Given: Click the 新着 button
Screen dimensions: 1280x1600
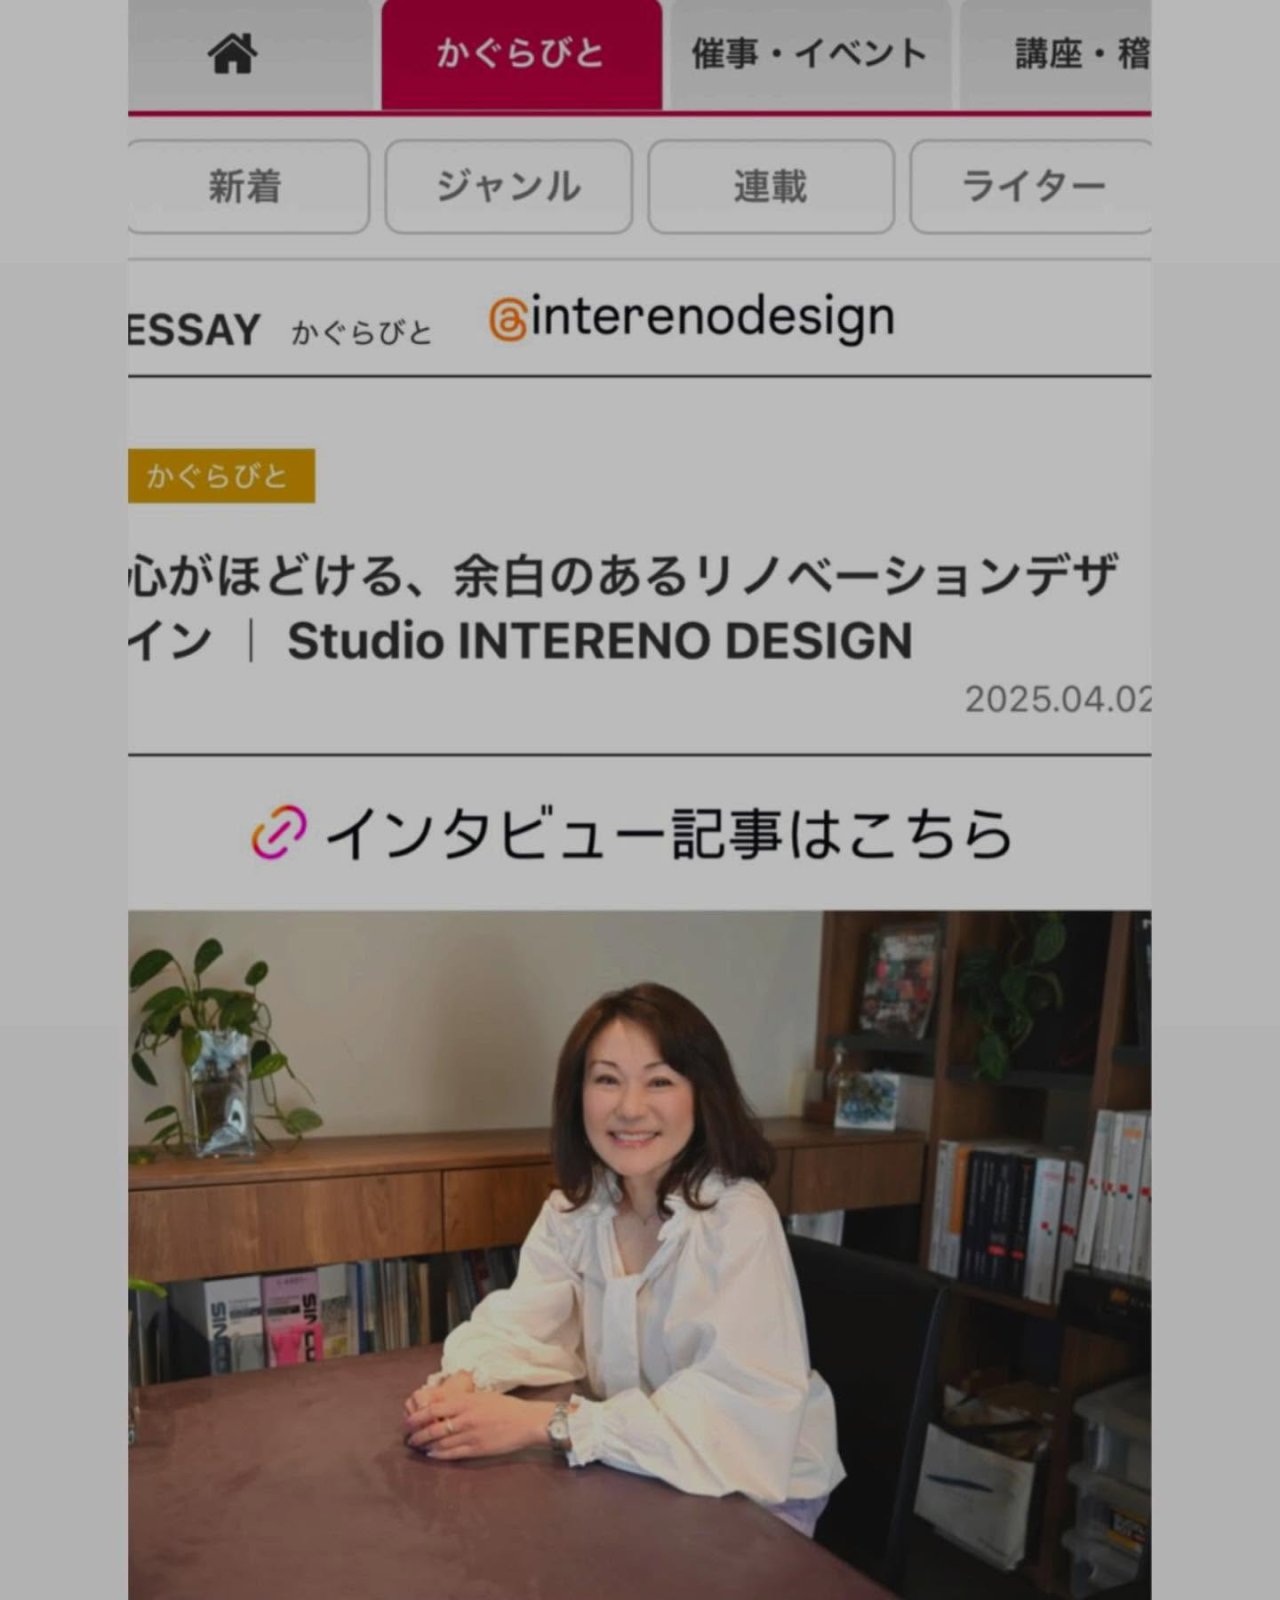Looking at the screenshot, I should (x=246, y=186).
